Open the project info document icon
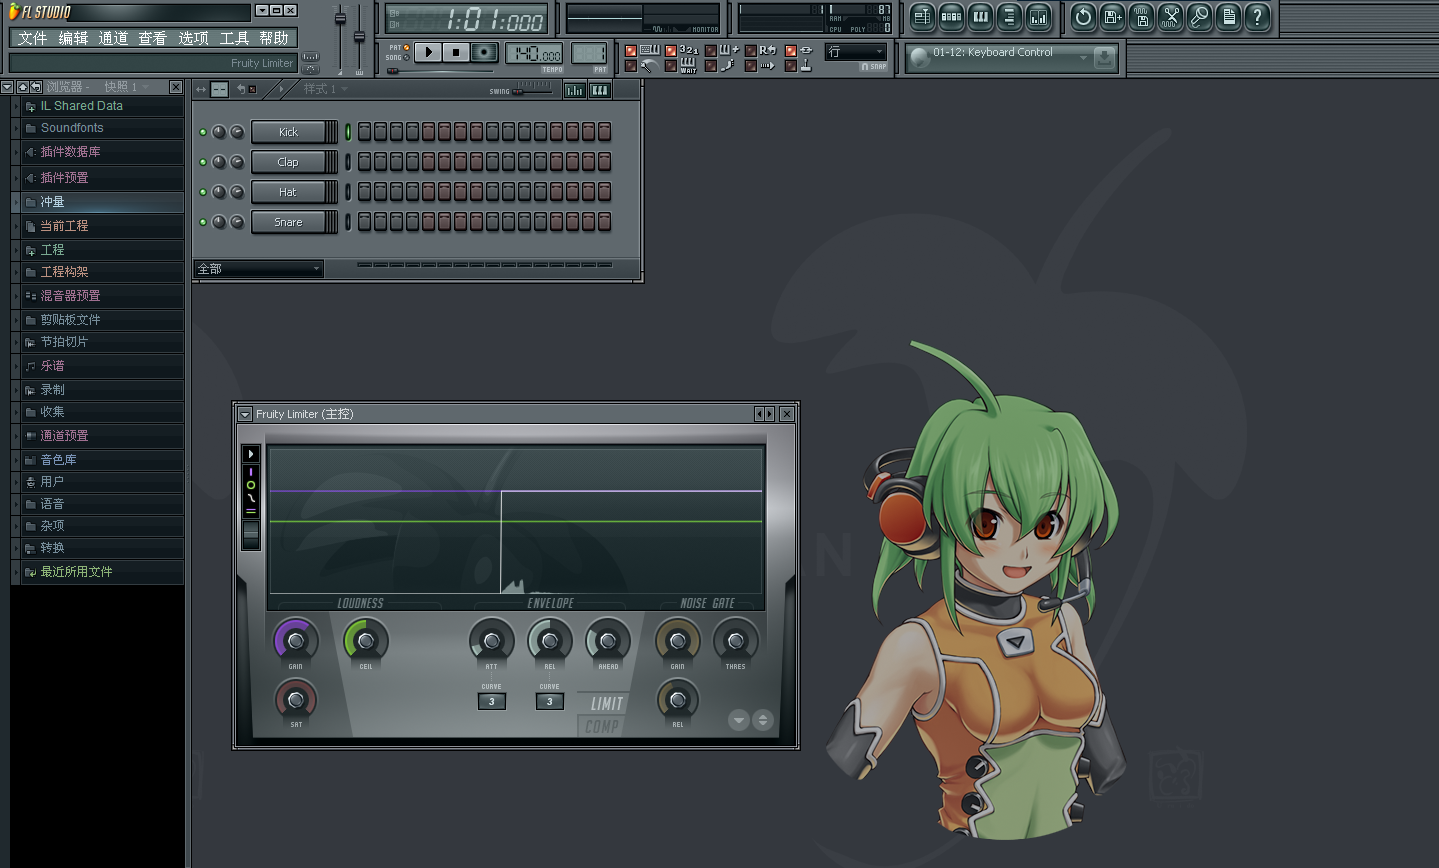 (x=1228, y=16)
